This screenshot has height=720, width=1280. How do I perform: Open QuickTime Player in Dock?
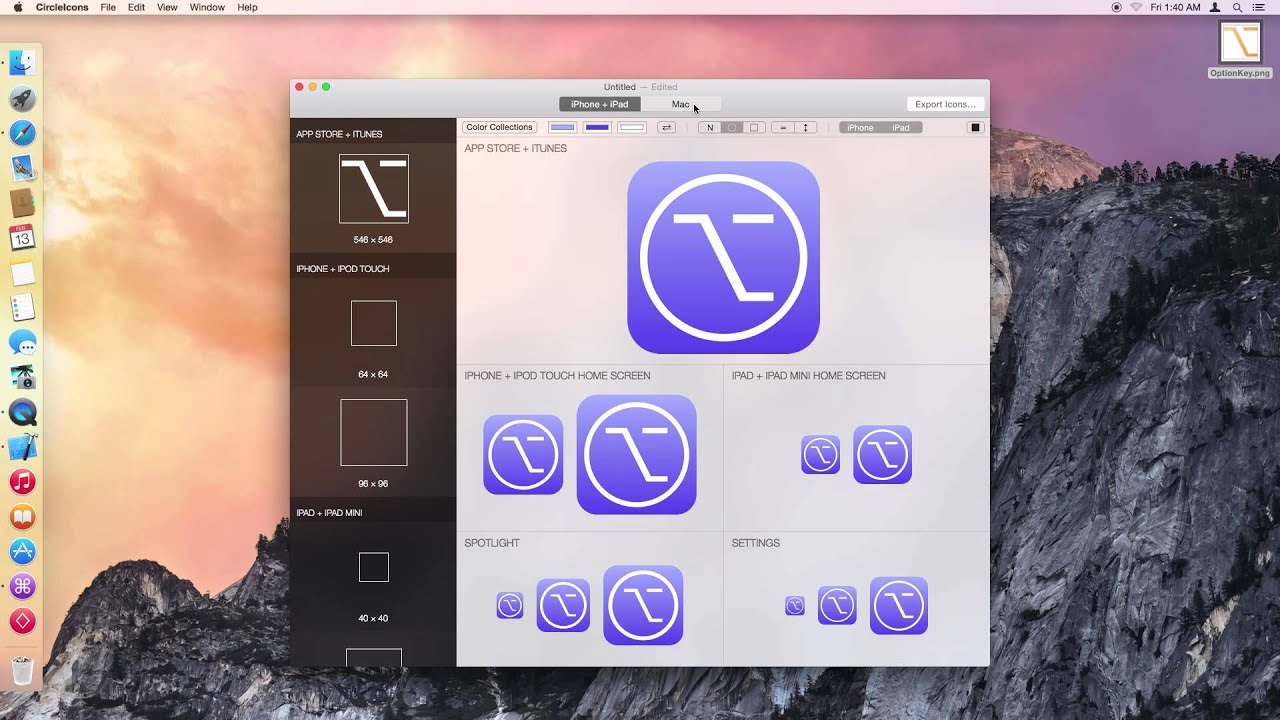[22, 412]
